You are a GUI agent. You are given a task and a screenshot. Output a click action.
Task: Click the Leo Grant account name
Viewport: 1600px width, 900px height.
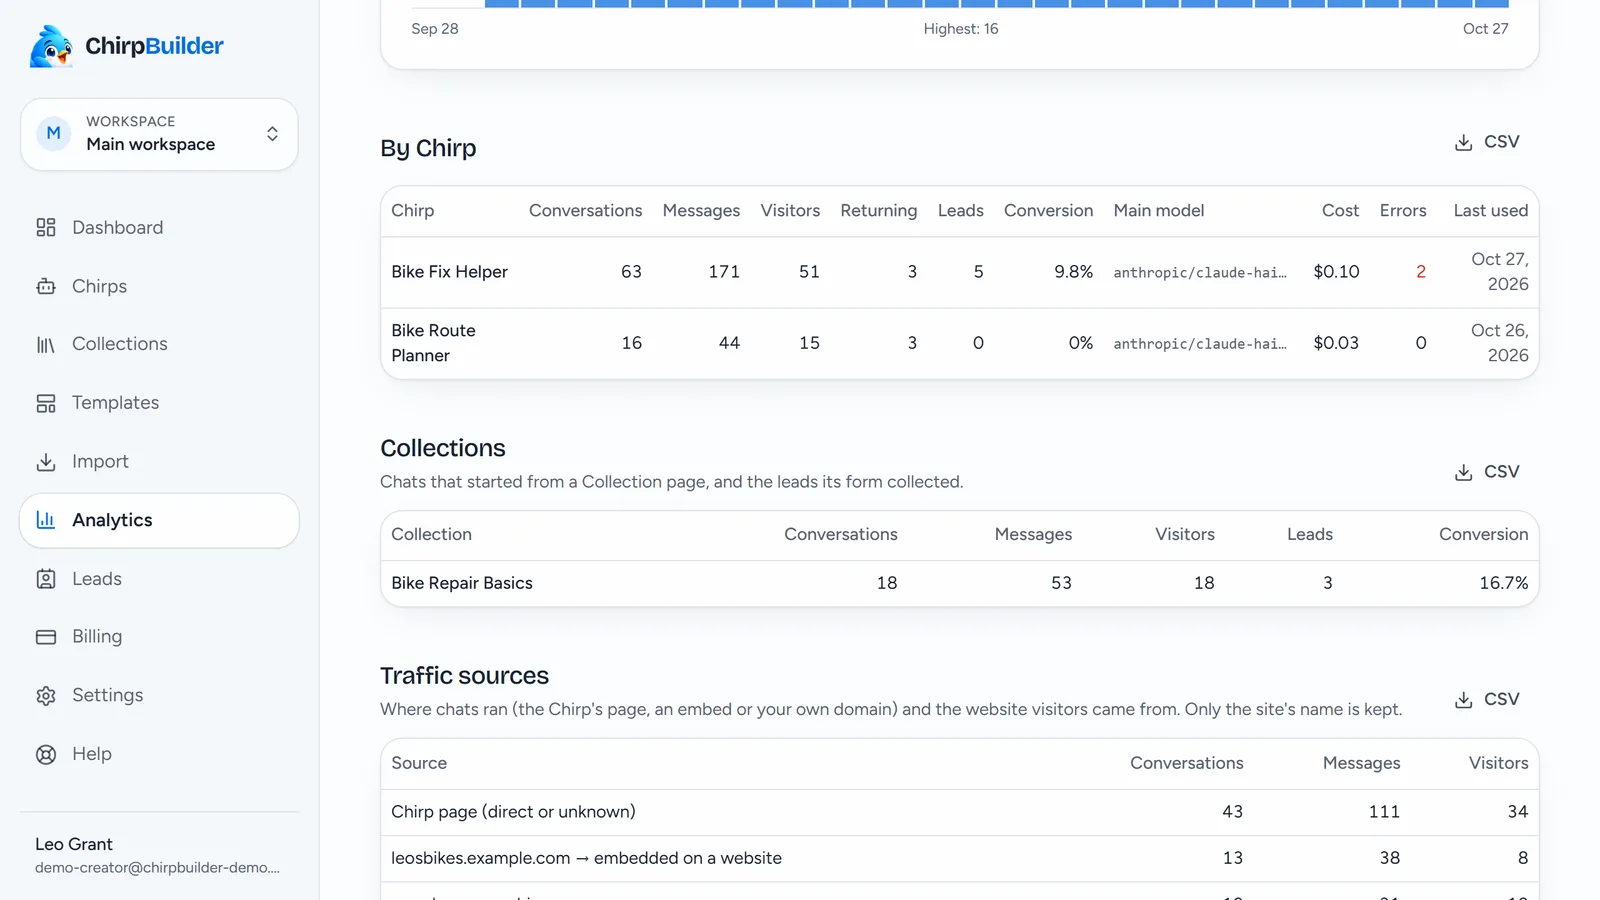pos(74,844)
